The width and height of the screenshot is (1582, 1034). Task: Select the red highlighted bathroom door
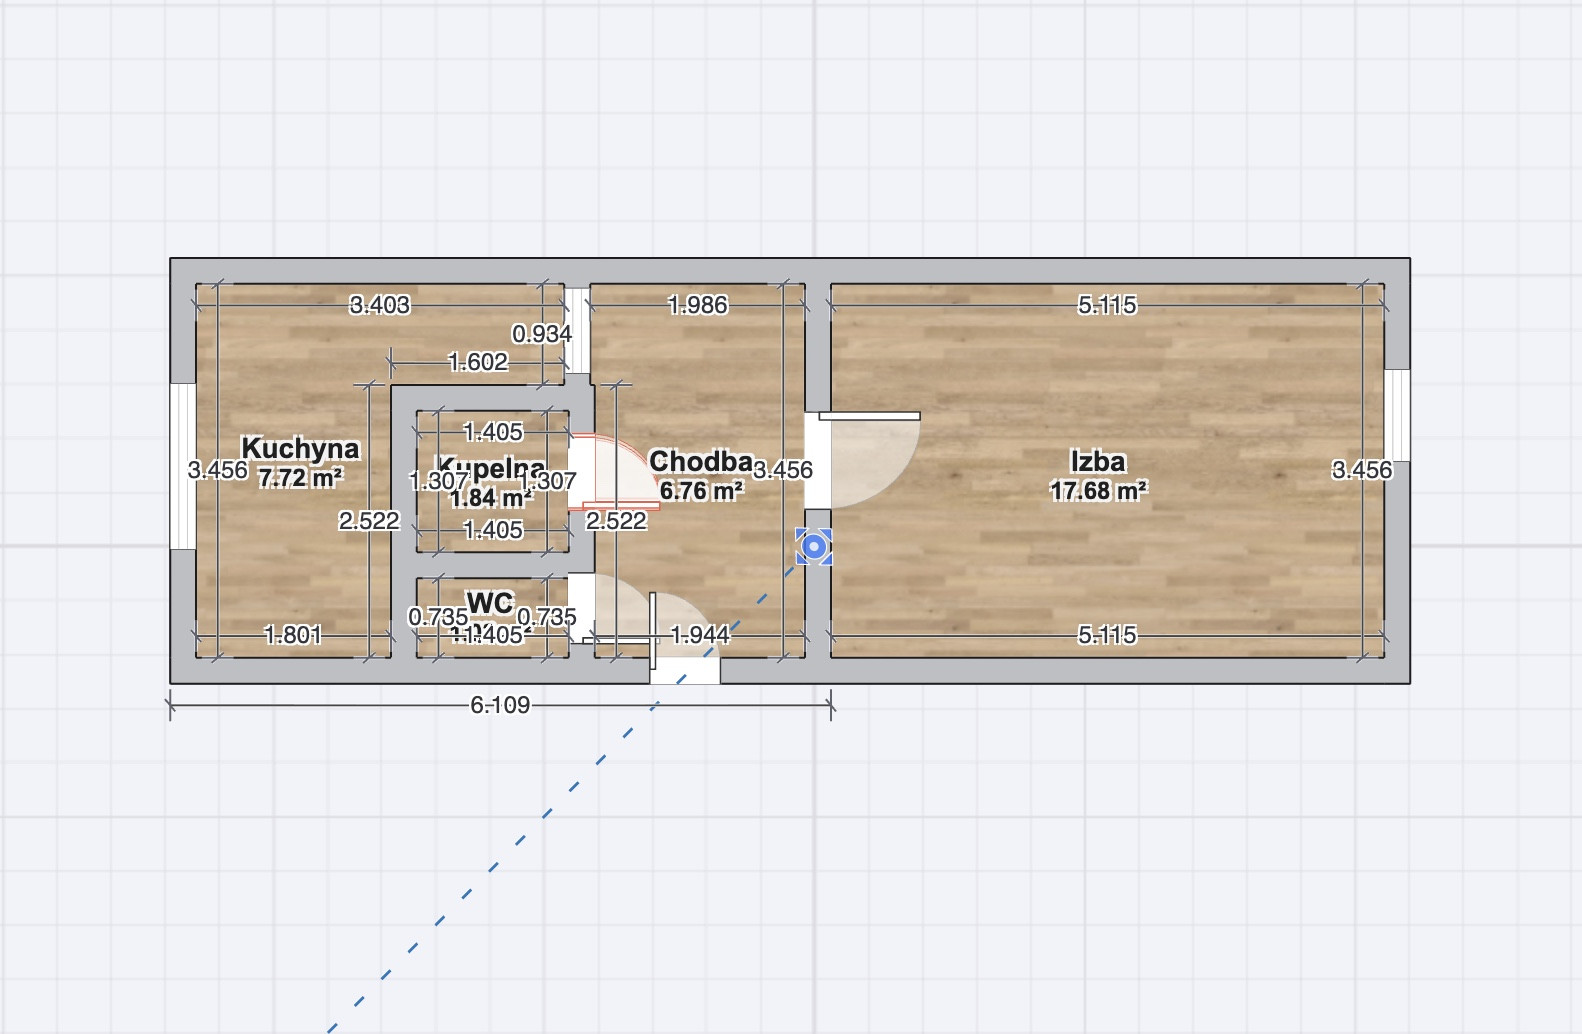[x=612, y=472]
